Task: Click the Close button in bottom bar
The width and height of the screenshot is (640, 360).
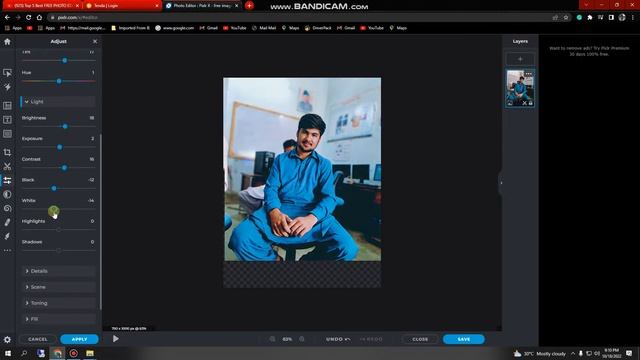Action: [x=420, y=339]
